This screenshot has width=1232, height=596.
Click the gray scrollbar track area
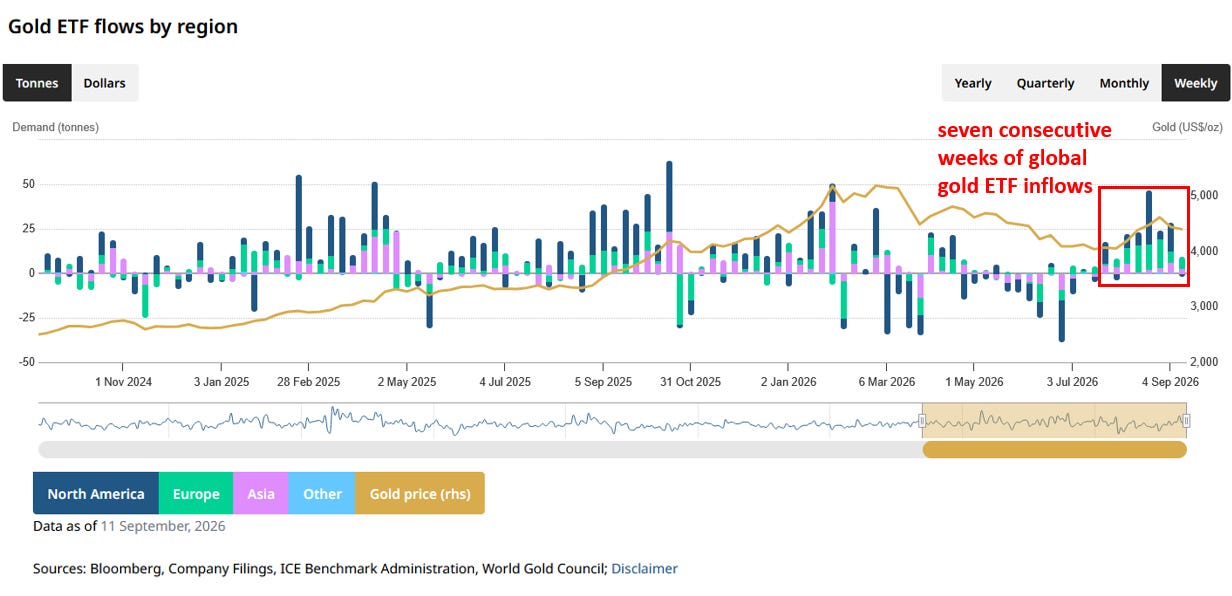tap(480, 450)
